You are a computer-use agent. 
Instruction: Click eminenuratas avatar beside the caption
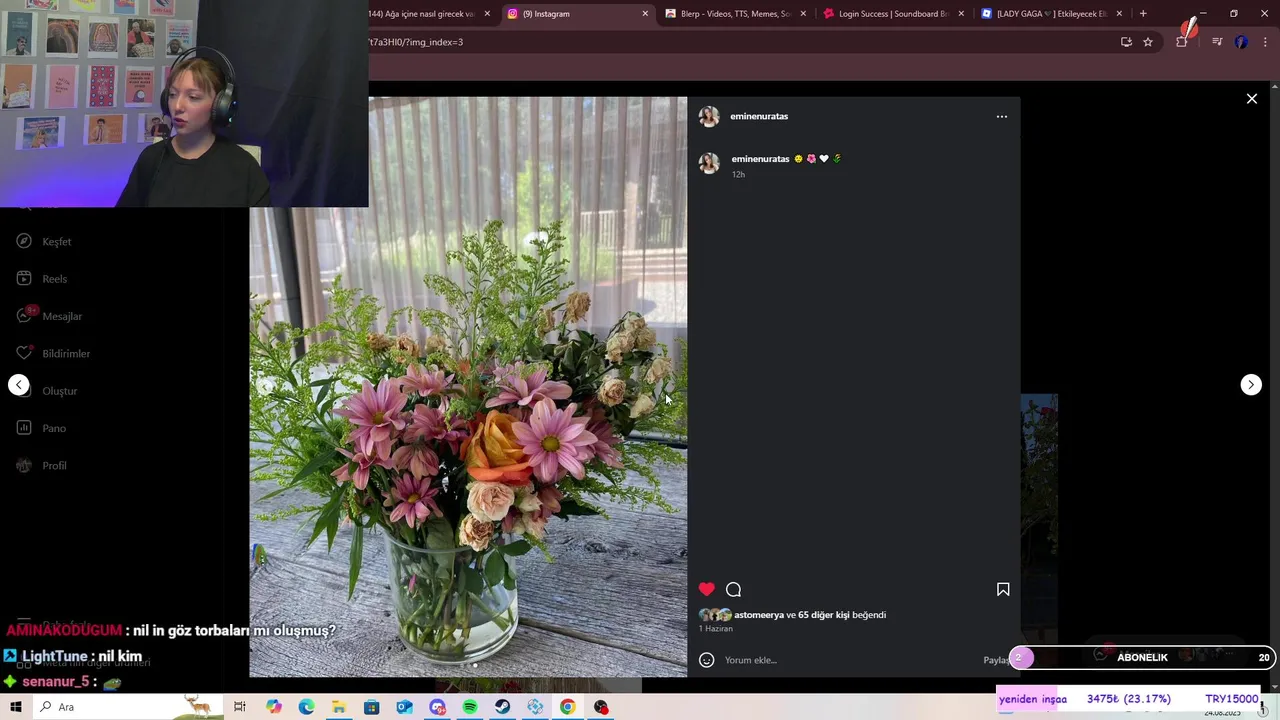(x=709, y=163)
